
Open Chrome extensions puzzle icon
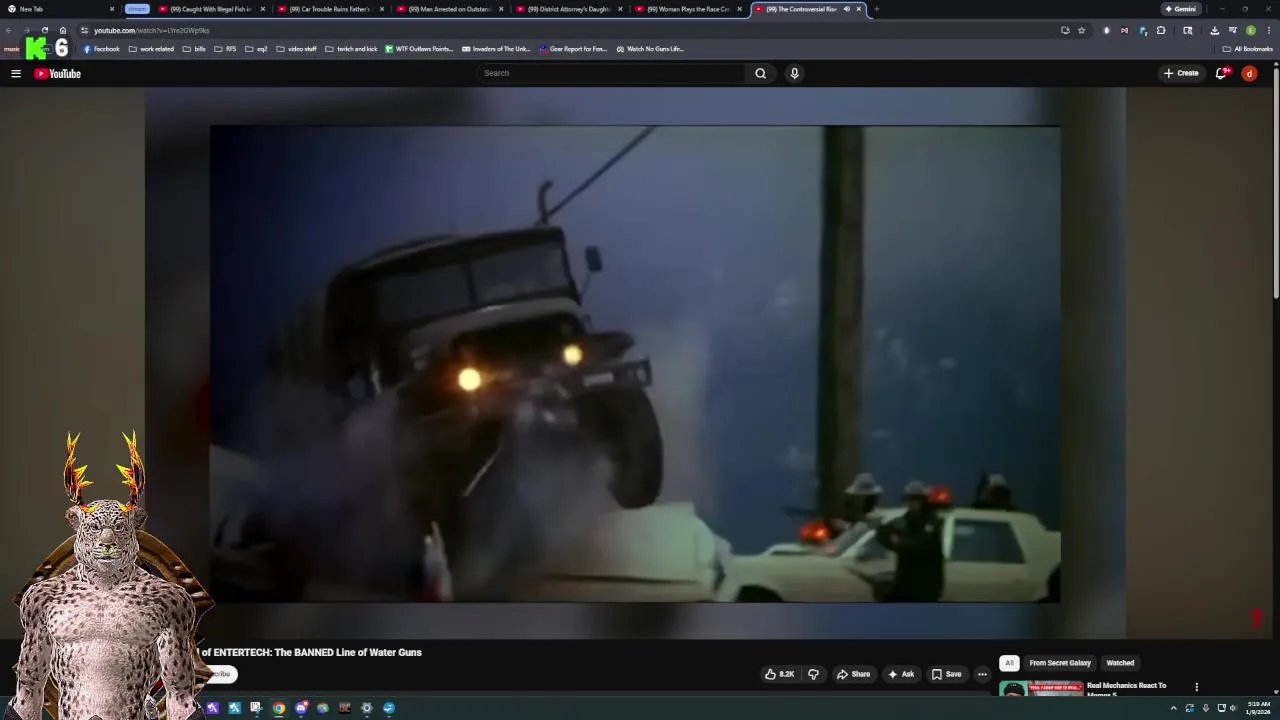click(x=1161, y=30)
